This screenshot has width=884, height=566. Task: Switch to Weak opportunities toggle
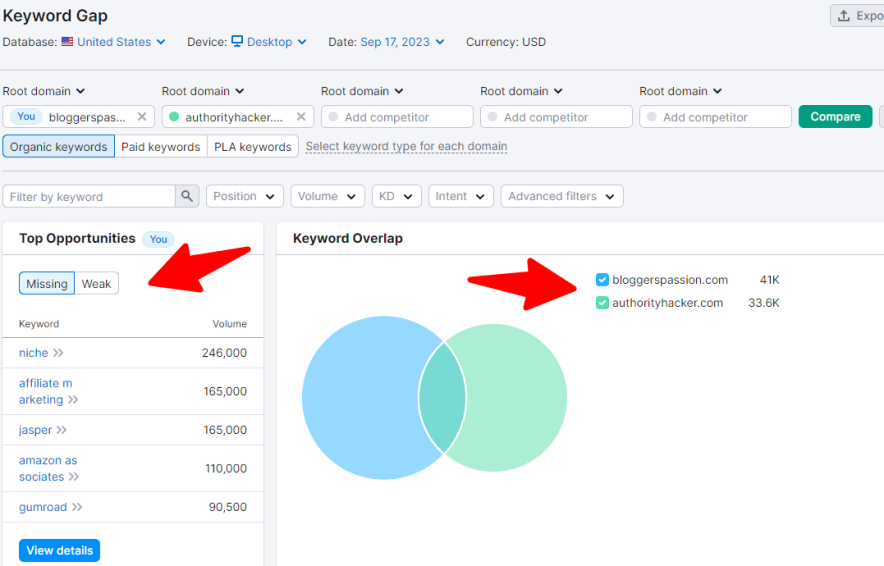click(x=96, y=284)
